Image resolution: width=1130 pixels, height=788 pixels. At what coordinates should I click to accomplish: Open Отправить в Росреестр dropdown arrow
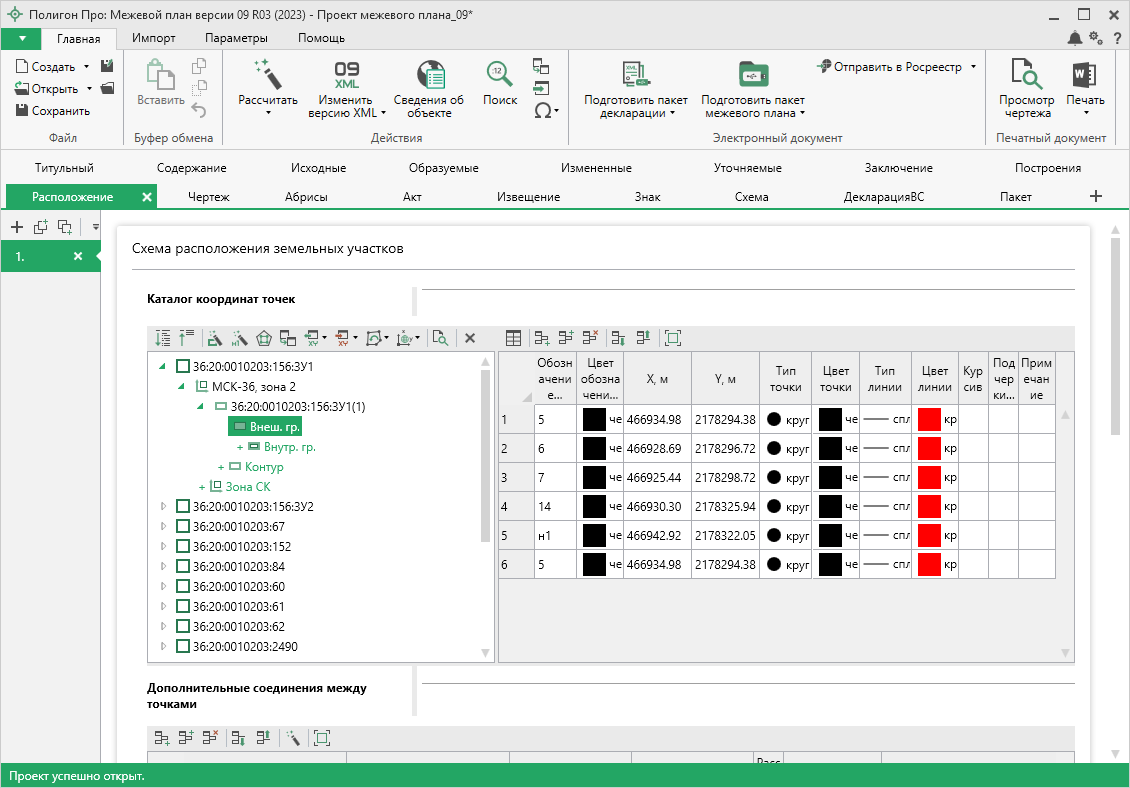pos(973,67)
